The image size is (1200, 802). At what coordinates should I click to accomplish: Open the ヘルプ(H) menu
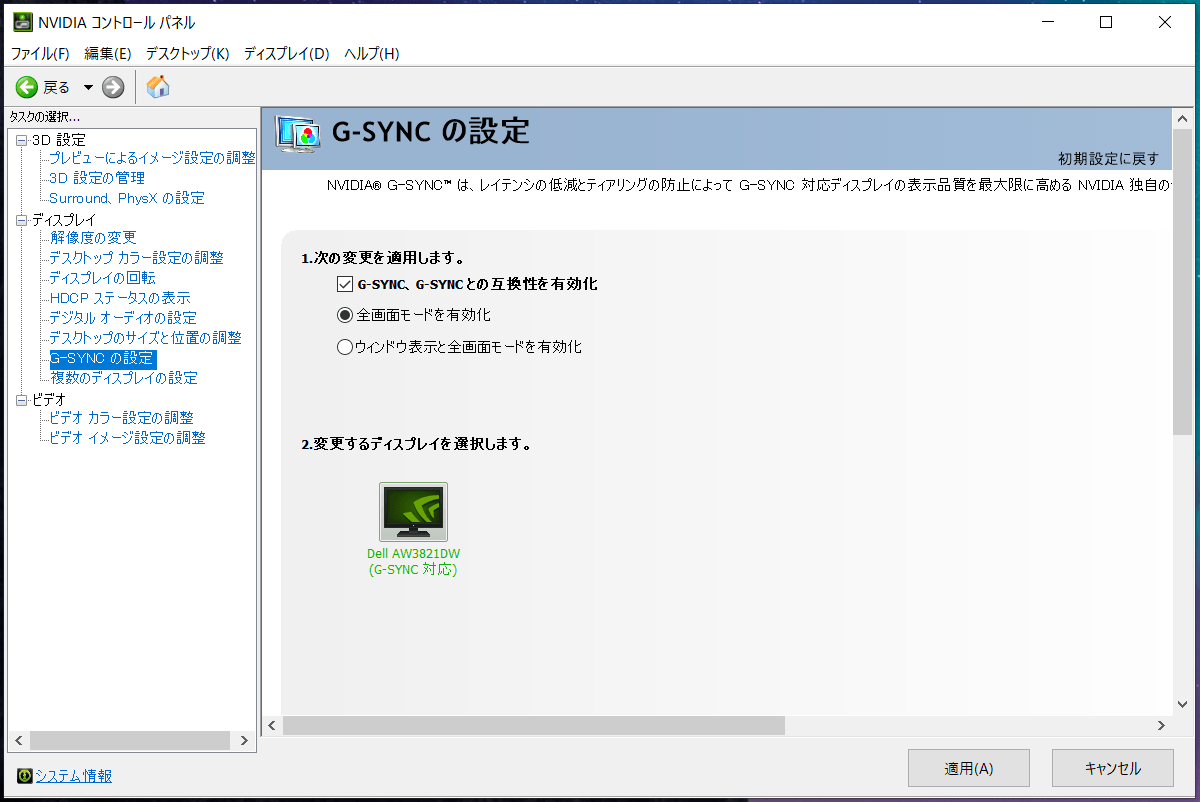point(371,53)
